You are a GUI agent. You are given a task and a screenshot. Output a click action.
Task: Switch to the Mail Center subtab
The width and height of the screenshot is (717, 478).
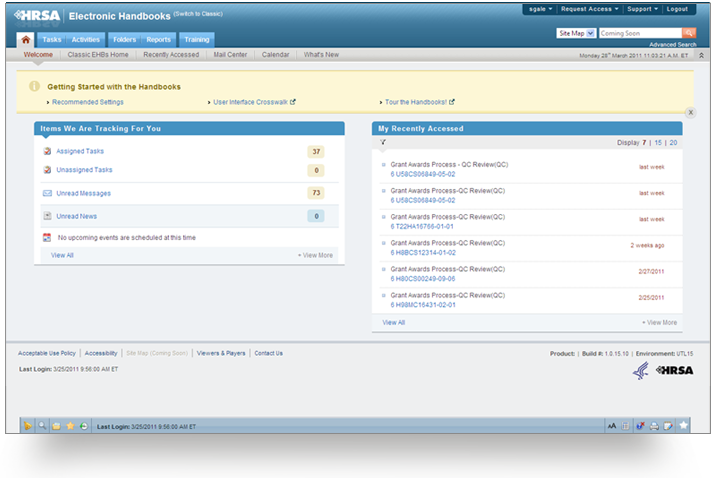231,55
